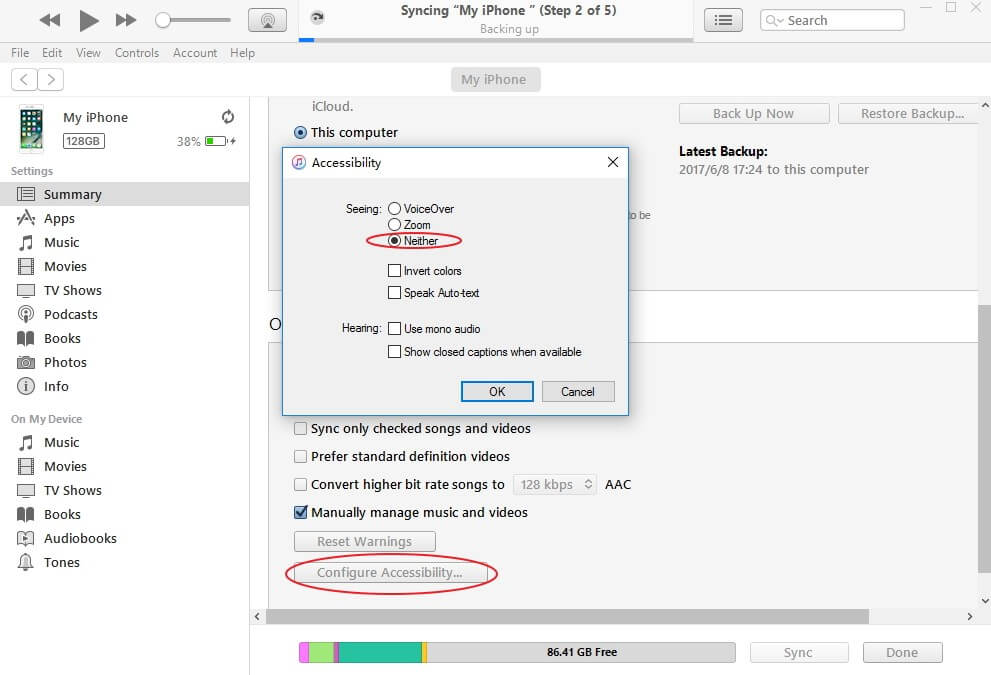Open Music icon under Settings
The width and height of the screenshot is (991, 675).
26,242
